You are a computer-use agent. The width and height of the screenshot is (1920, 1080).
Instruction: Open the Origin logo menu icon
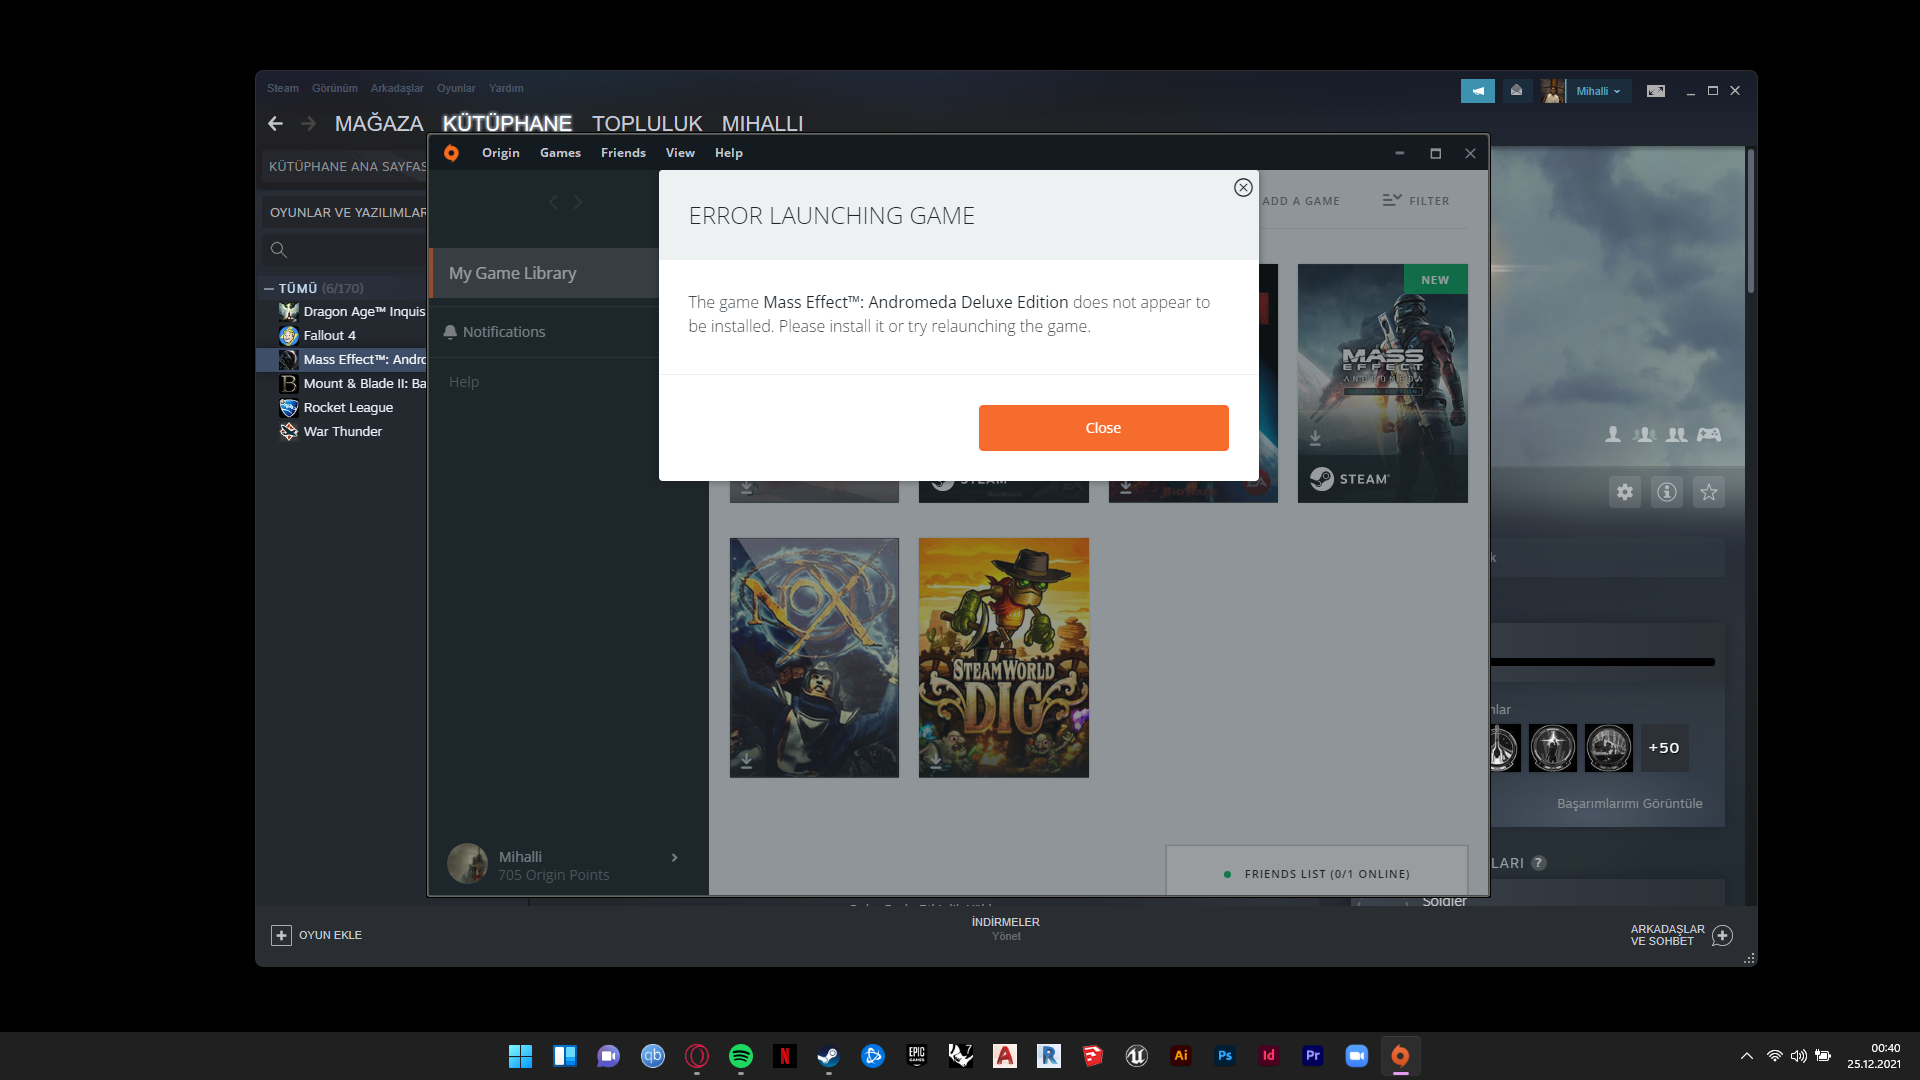[451, 153]
